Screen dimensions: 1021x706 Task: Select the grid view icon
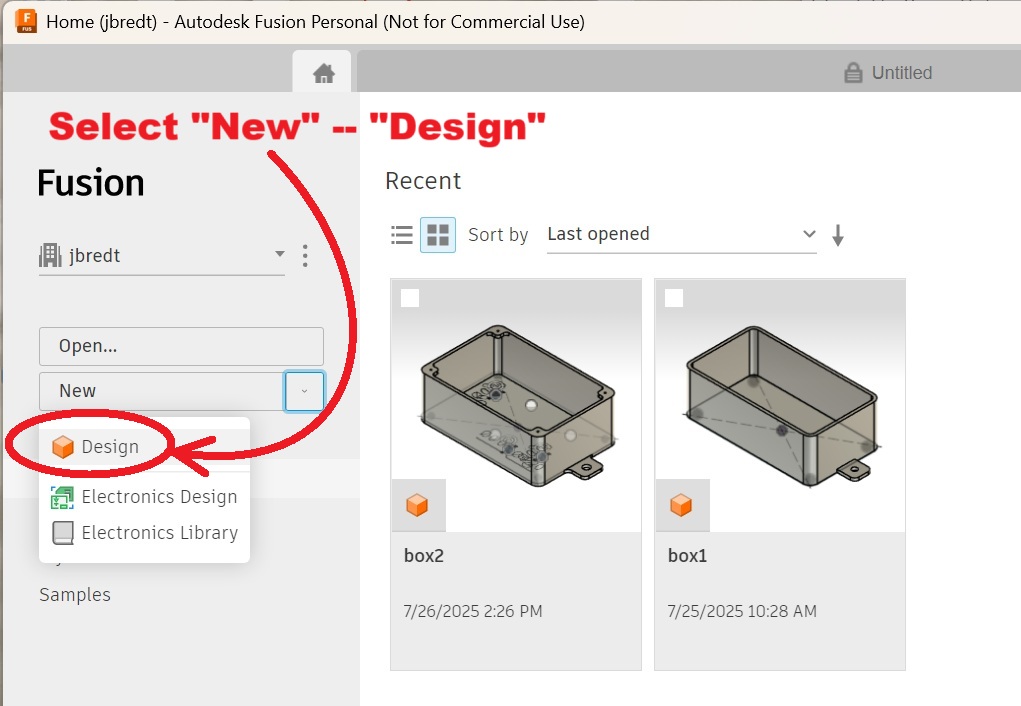(x=438, y=235)
